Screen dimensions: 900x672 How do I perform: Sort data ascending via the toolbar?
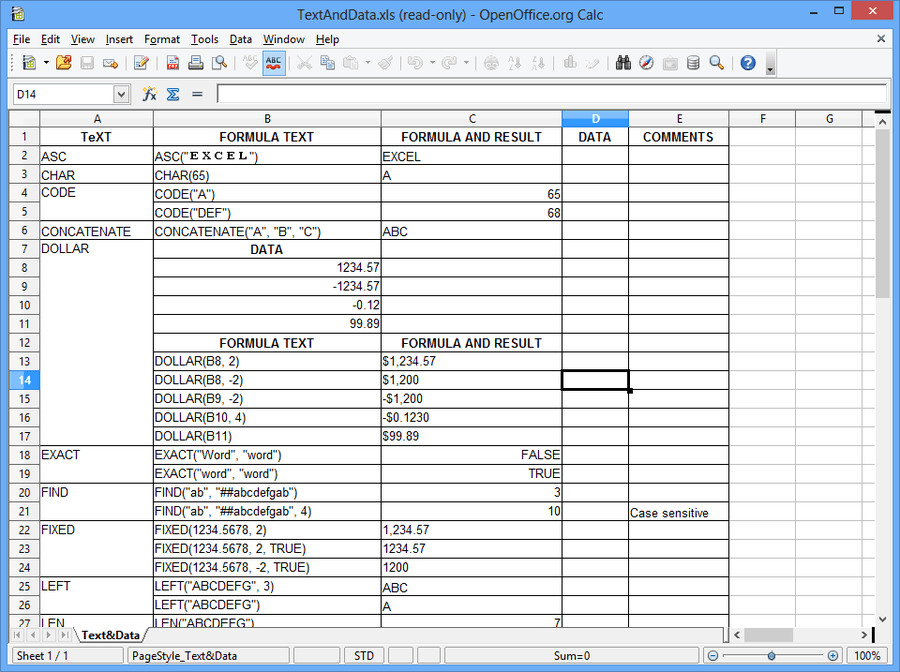click(515, 62)
